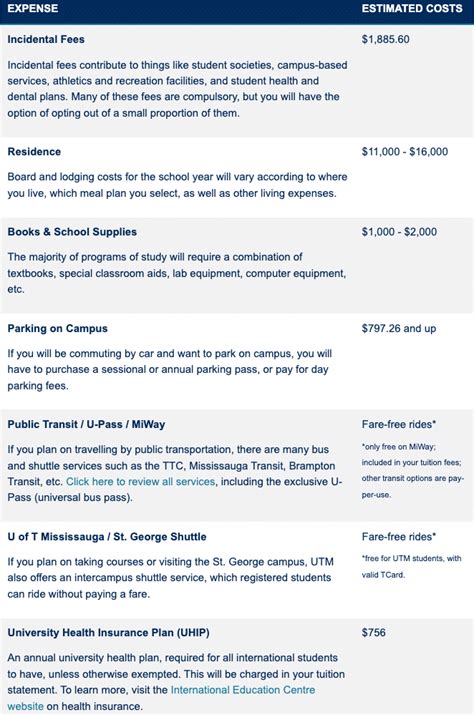Screen dimensions: 474x715
Task: Select the Incidental Fees heading
Action: pyautogui.click(x=46, y=39)
